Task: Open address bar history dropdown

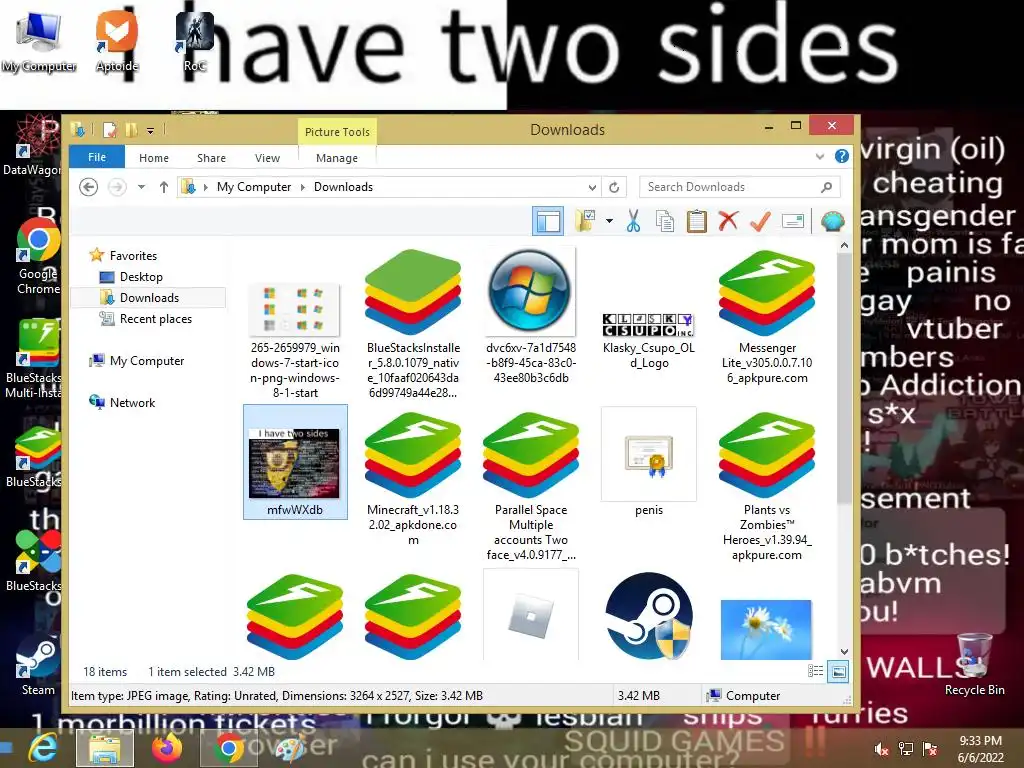Action: (x=592, y=187)
